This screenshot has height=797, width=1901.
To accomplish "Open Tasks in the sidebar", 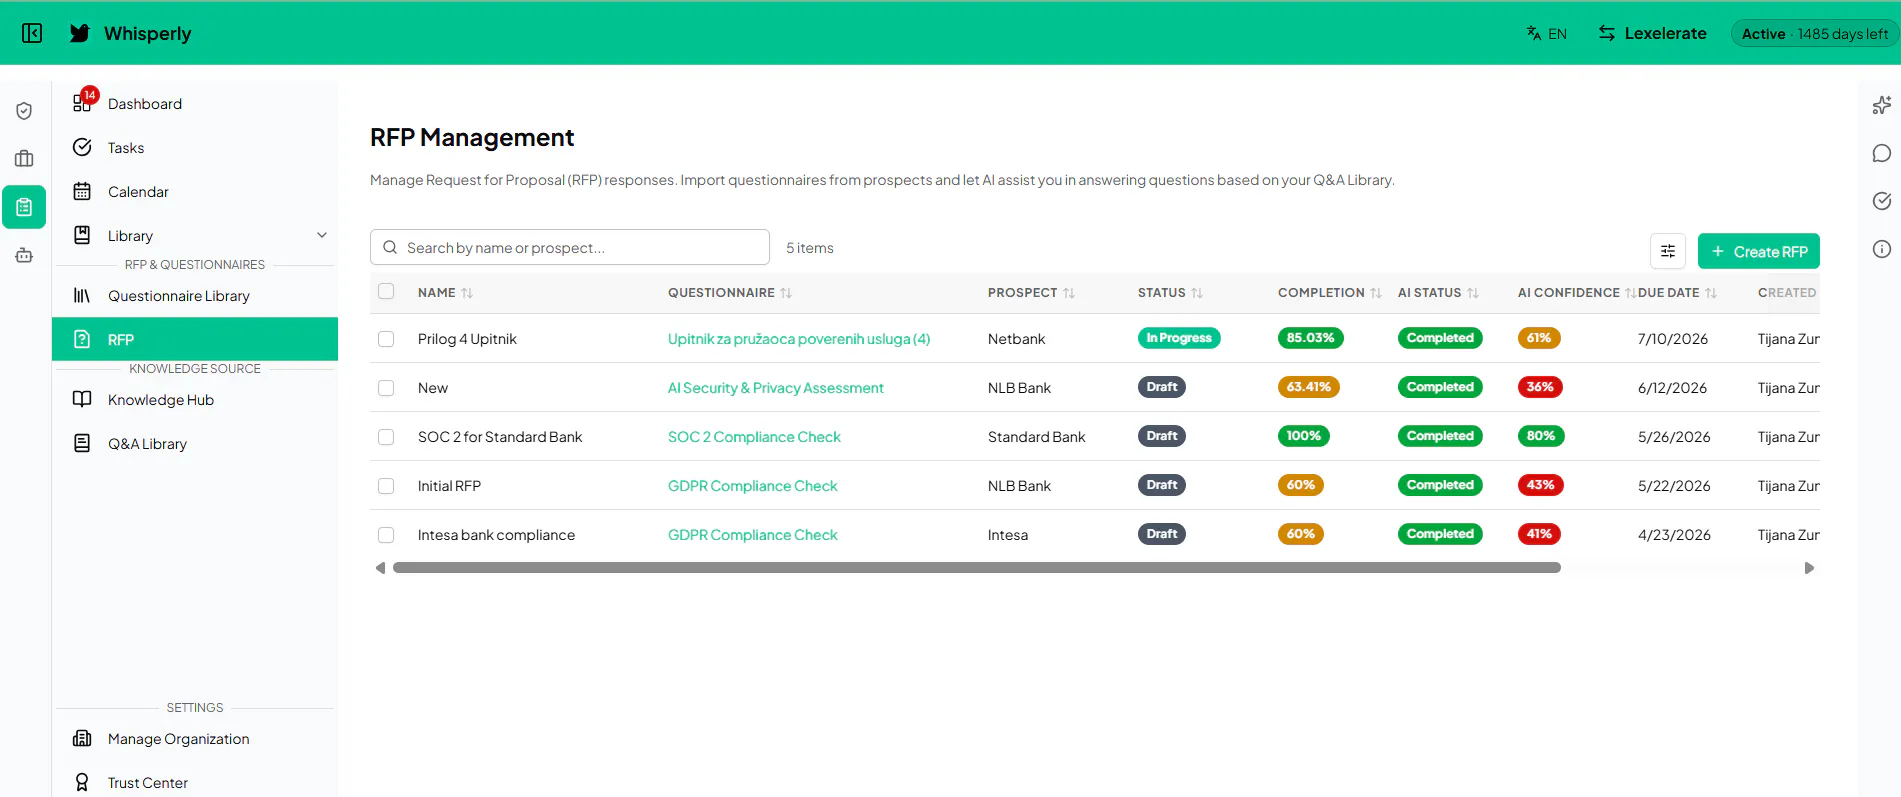I will [195, 148].
